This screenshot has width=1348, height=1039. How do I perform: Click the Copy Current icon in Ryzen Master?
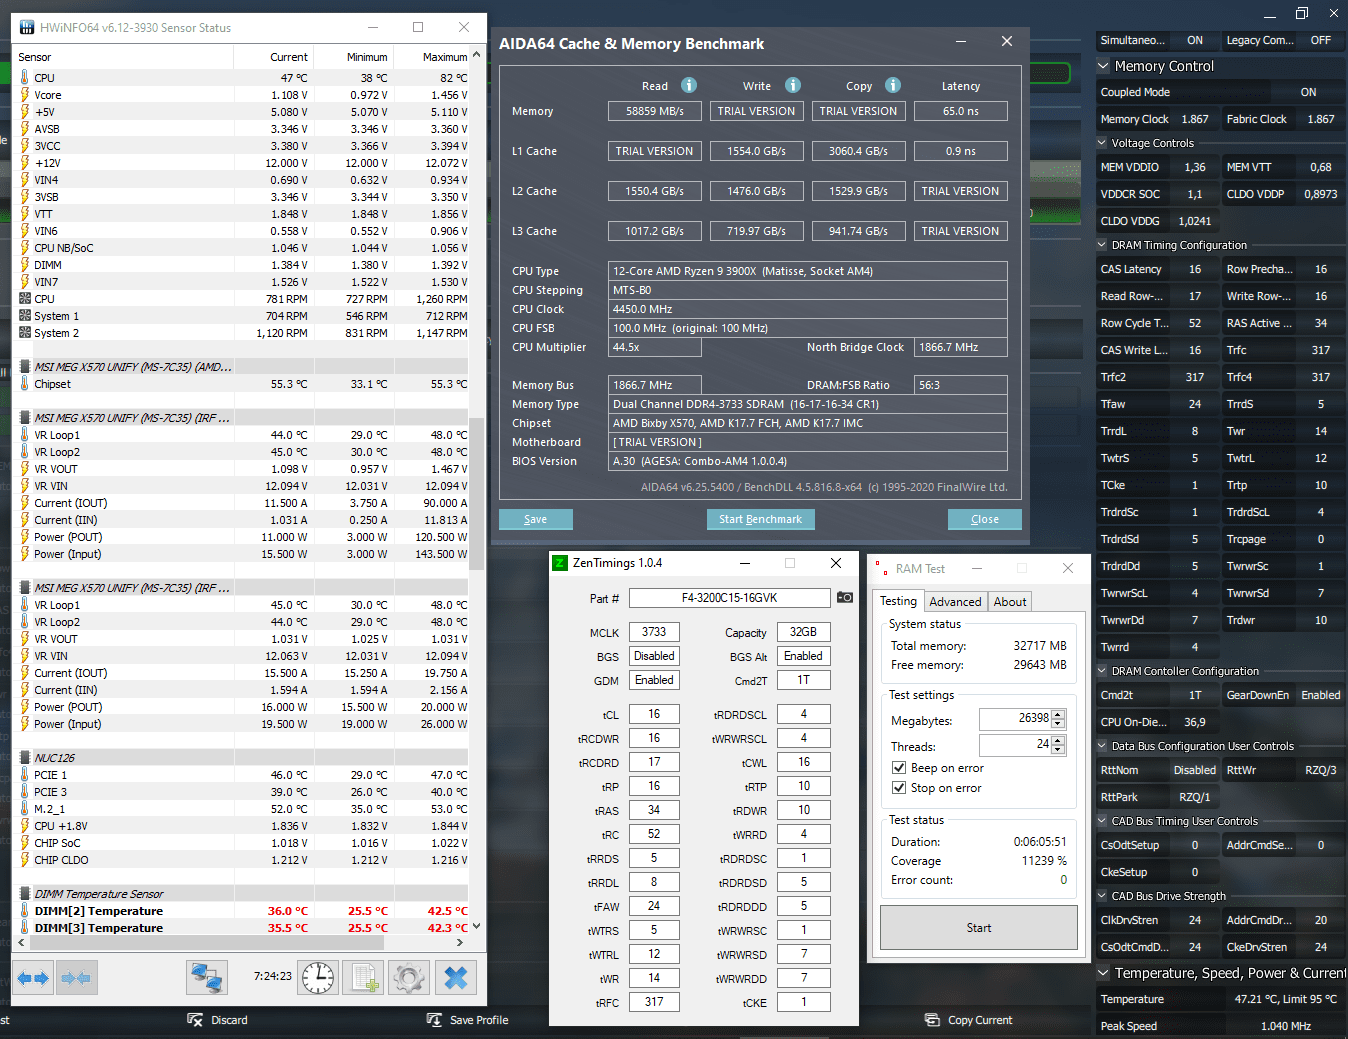tap(932, 1020)
